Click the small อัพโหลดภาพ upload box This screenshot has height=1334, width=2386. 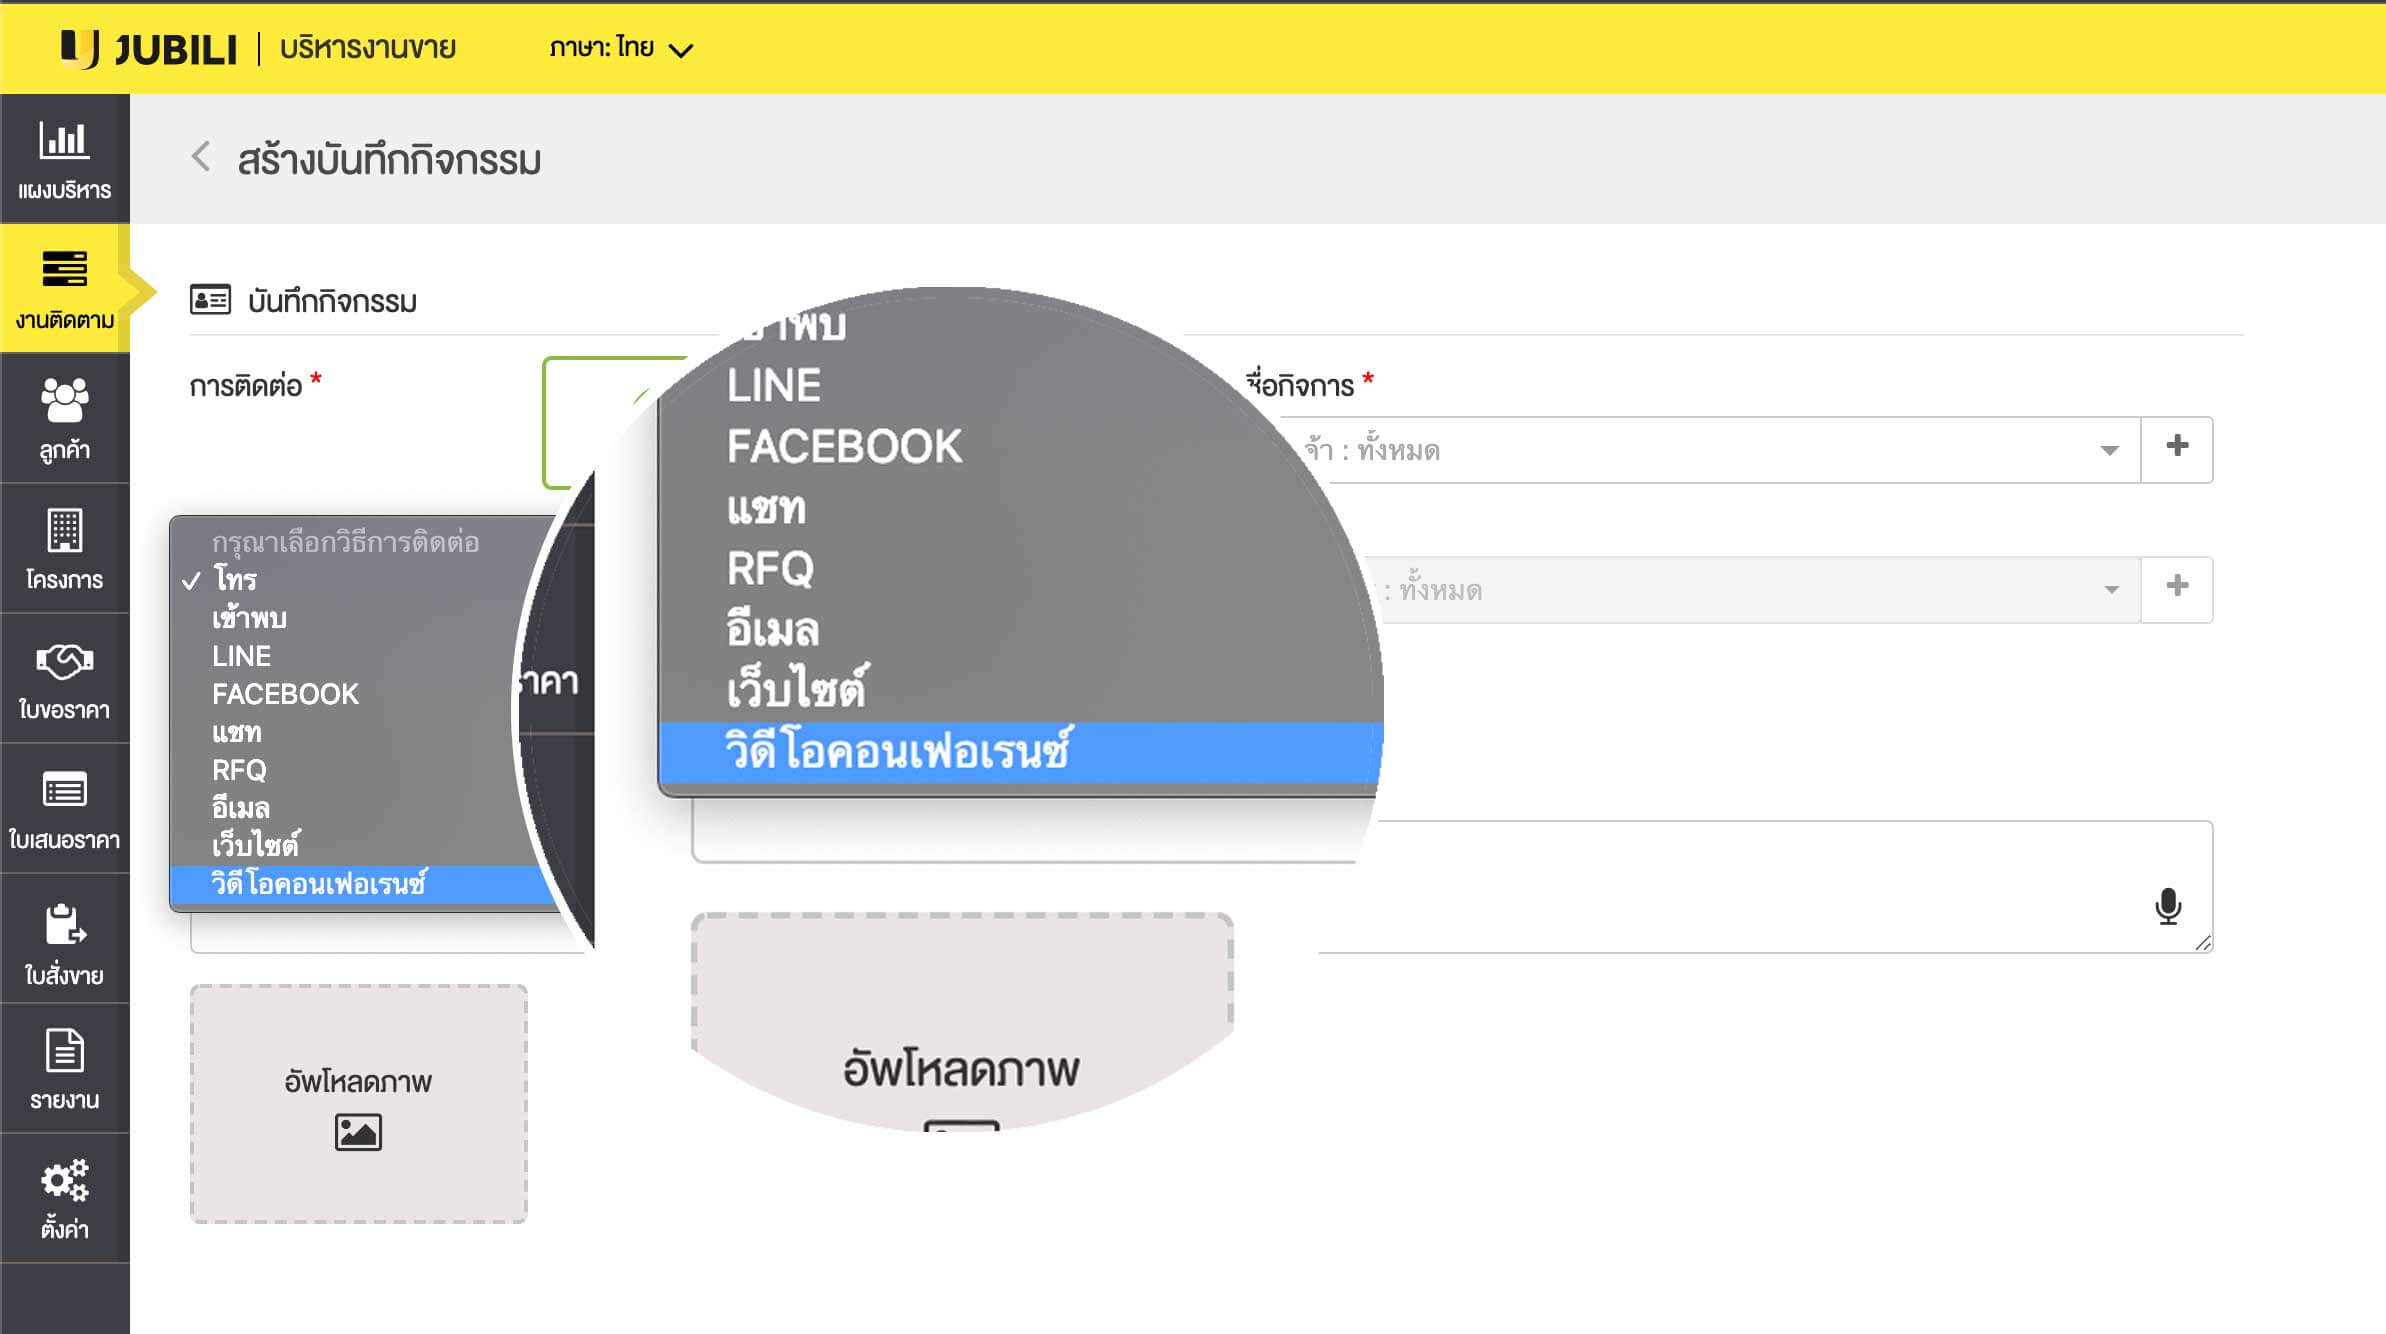[358, 1103]
